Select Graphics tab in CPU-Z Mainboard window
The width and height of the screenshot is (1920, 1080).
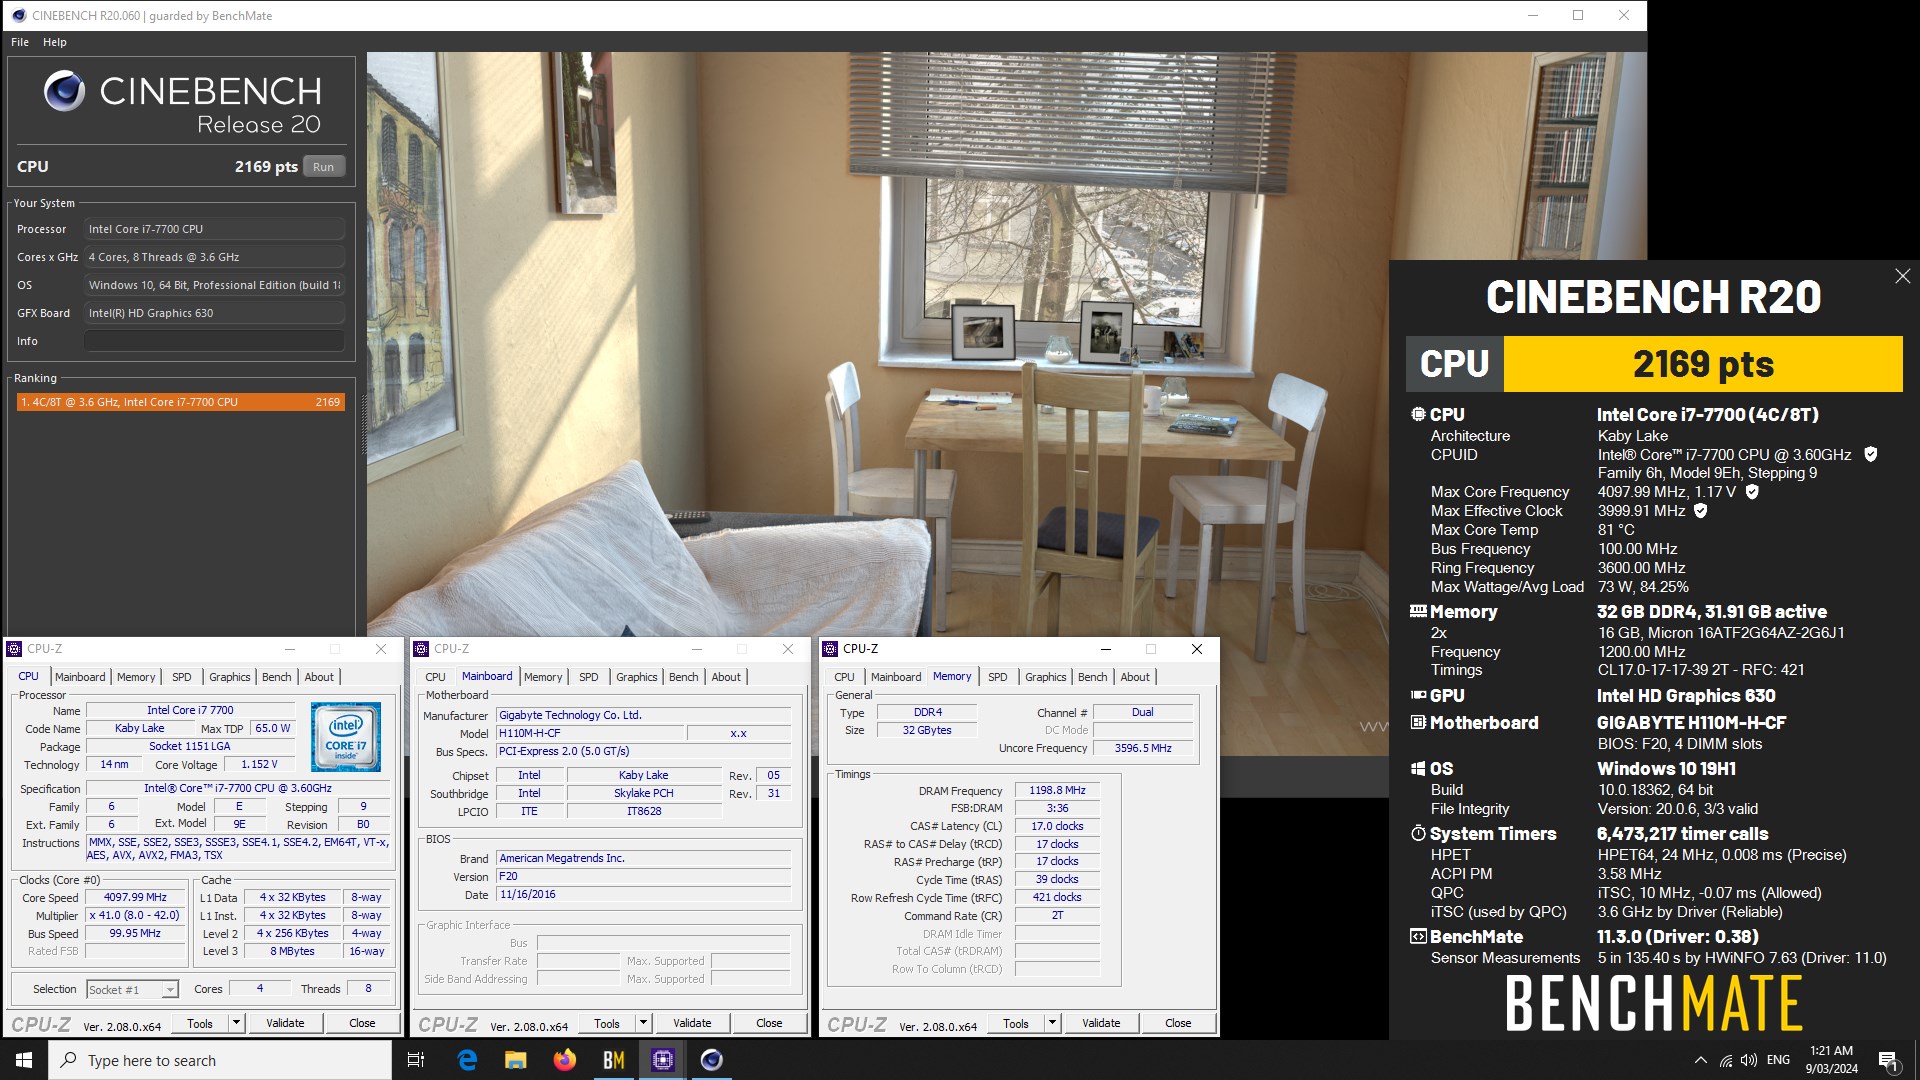tap(637, 677)
